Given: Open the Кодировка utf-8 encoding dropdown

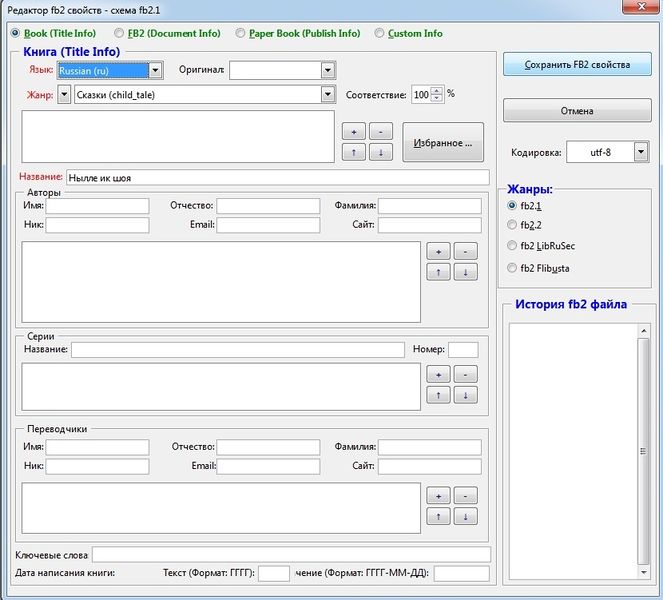Looking at the screenshot, I should [641, 152].
